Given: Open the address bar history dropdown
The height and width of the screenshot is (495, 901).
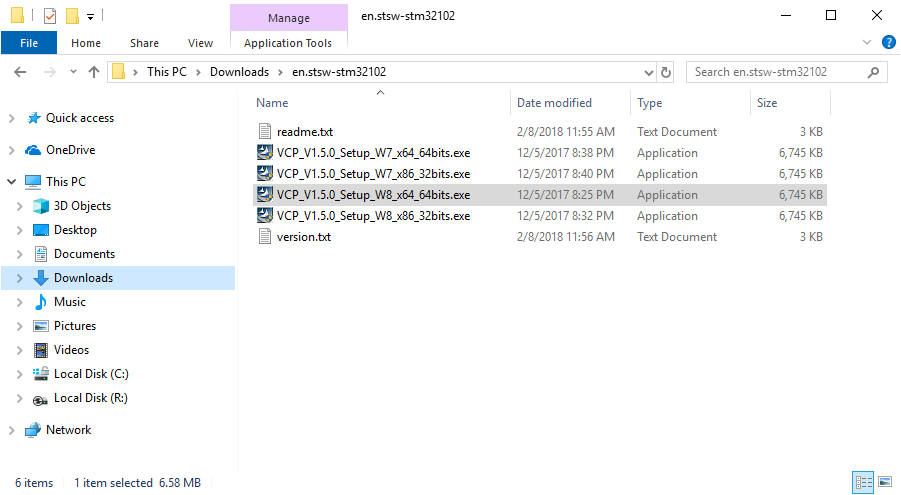Looking at the screenshot, I should [x=649, y=72].
